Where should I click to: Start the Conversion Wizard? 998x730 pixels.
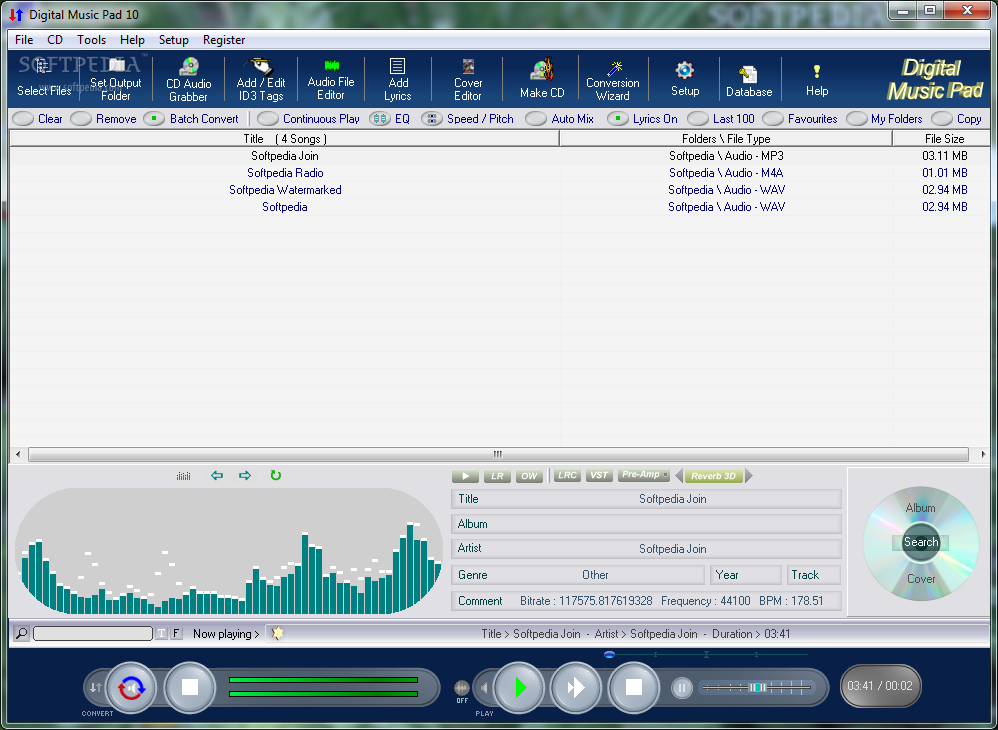[612, 80]
